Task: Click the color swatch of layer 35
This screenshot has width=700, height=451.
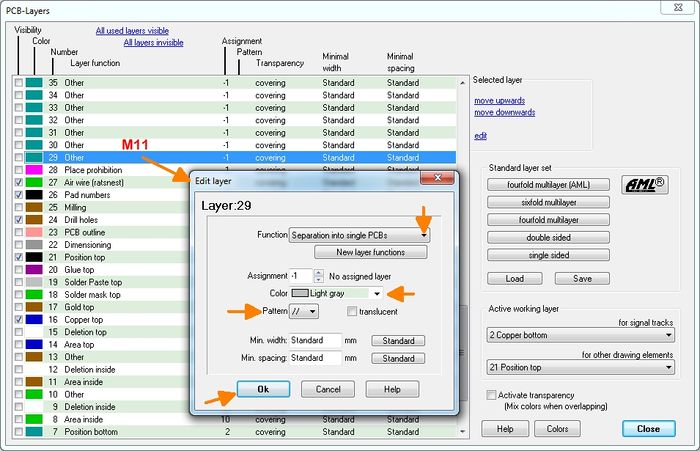Action: click(36, 82)
